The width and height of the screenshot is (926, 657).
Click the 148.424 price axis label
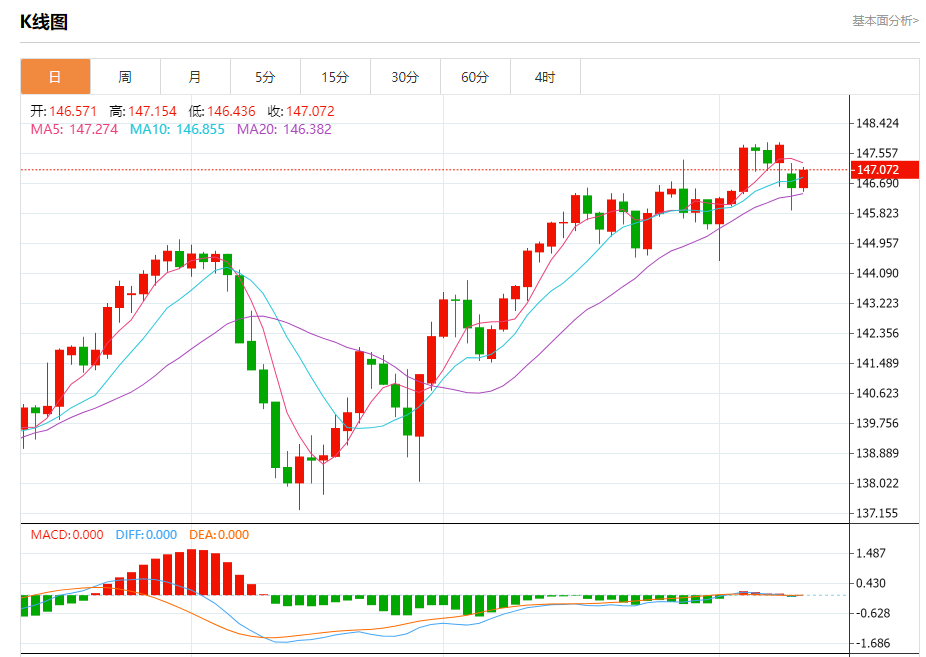click(x=878, y=123)
